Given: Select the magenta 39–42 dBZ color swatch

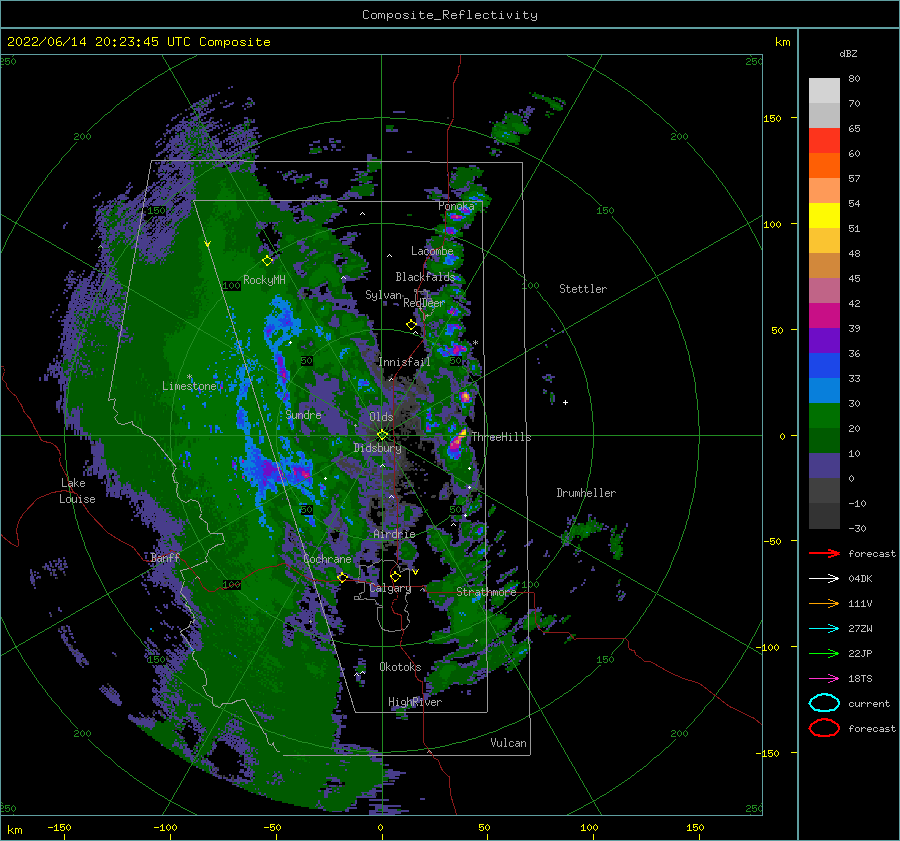Looking at the screenshot, I should (x=824, y=315).
